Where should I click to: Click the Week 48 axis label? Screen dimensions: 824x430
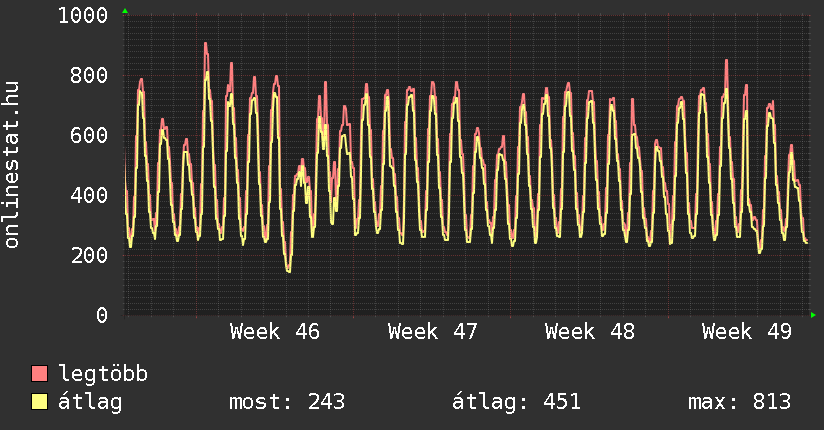click(590, 332)
